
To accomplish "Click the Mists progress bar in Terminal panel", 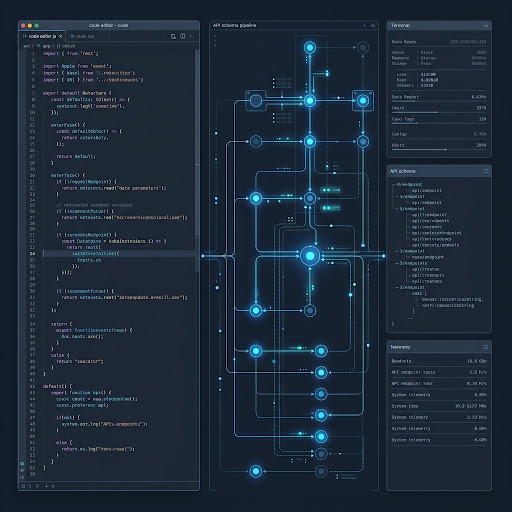I will tap(439, 150).
